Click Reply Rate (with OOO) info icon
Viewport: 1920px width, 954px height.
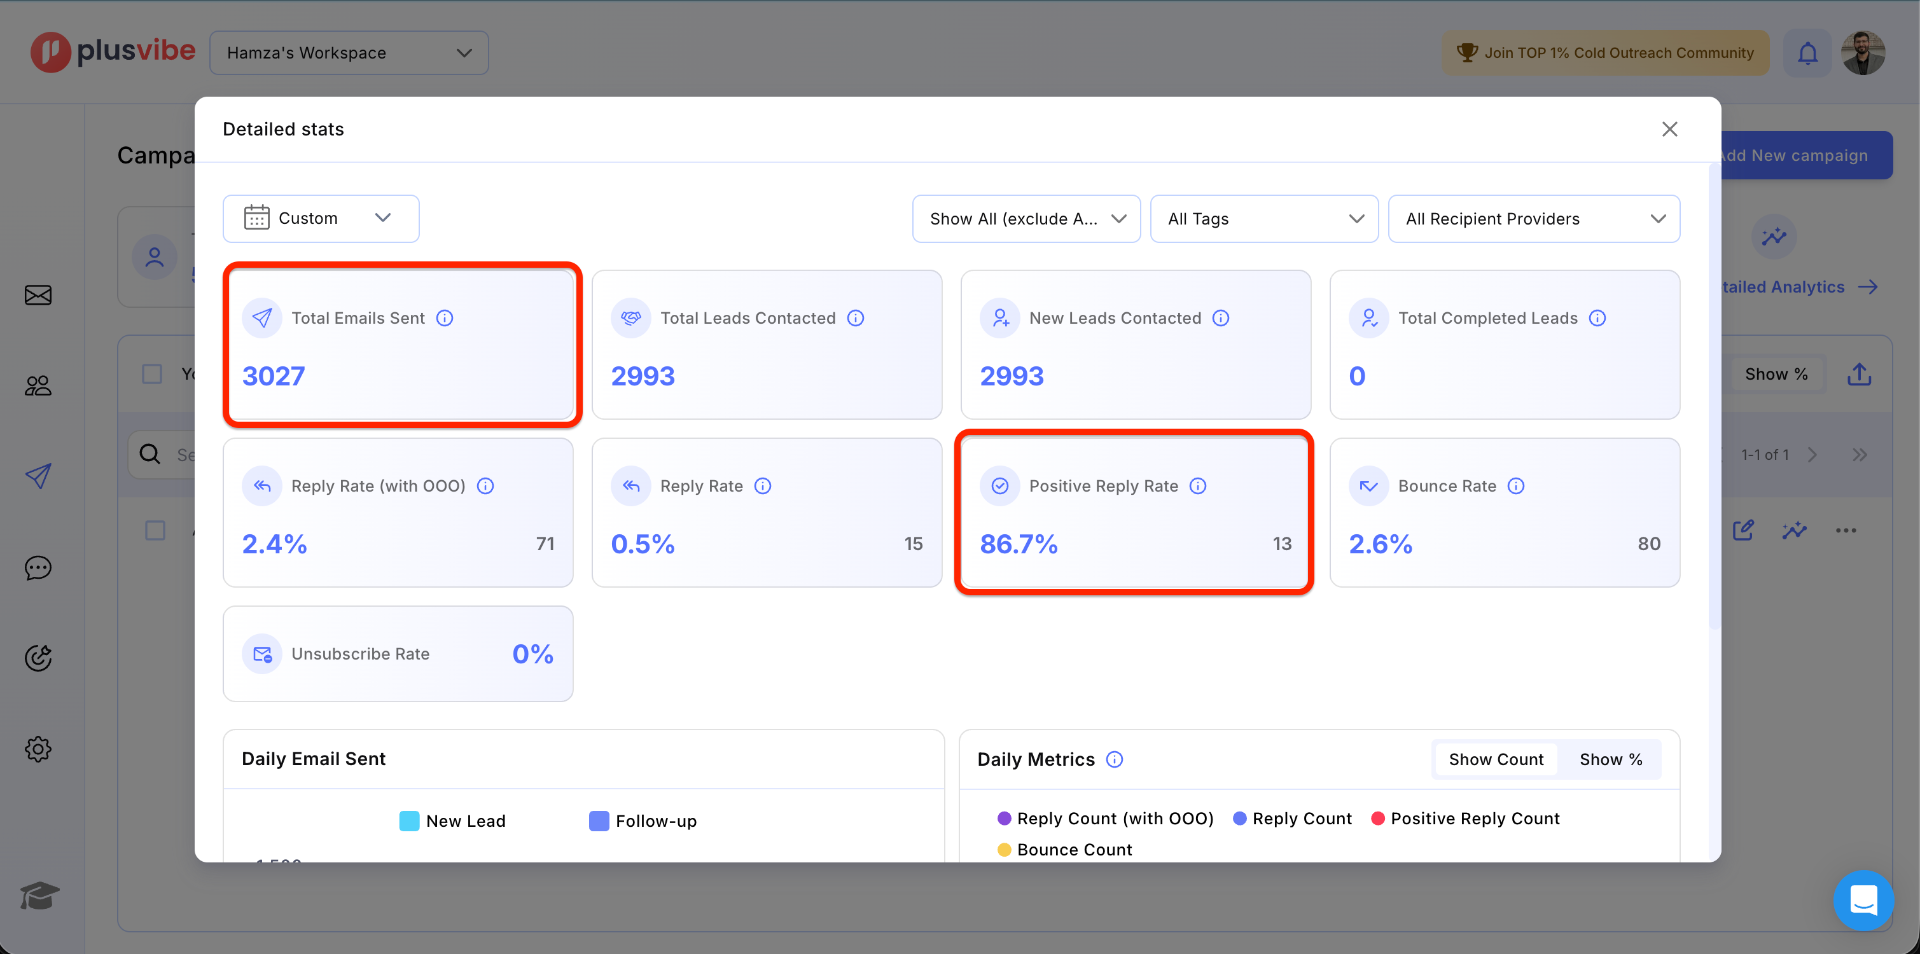click(486, 486)
